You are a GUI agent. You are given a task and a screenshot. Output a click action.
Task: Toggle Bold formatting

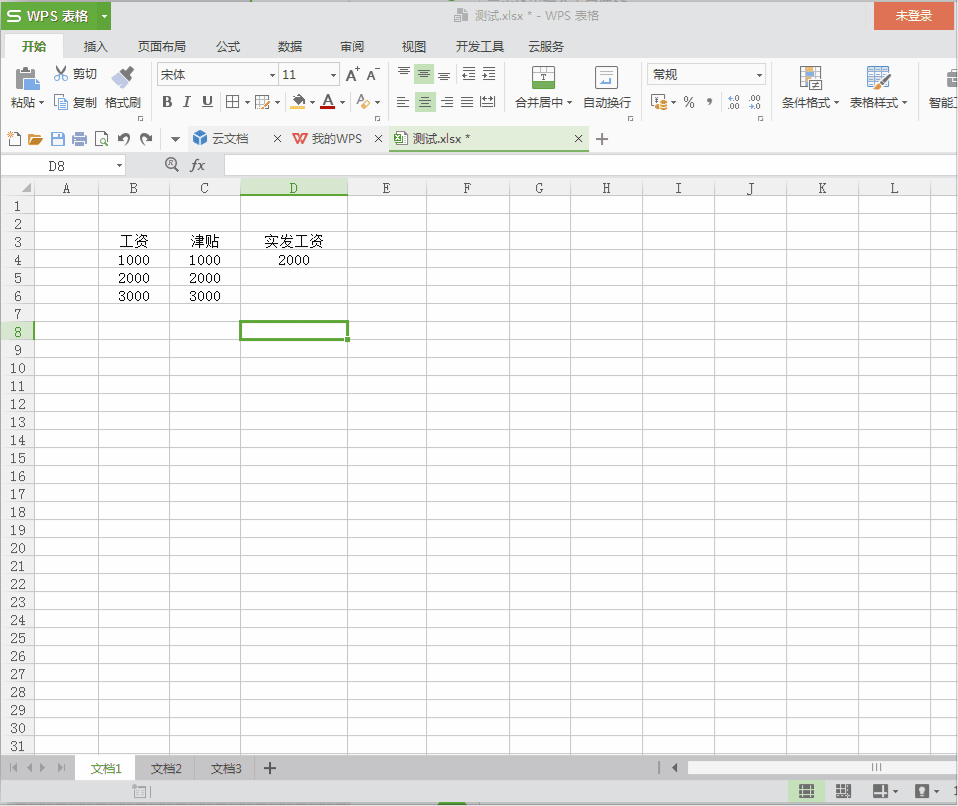[167, 102]
